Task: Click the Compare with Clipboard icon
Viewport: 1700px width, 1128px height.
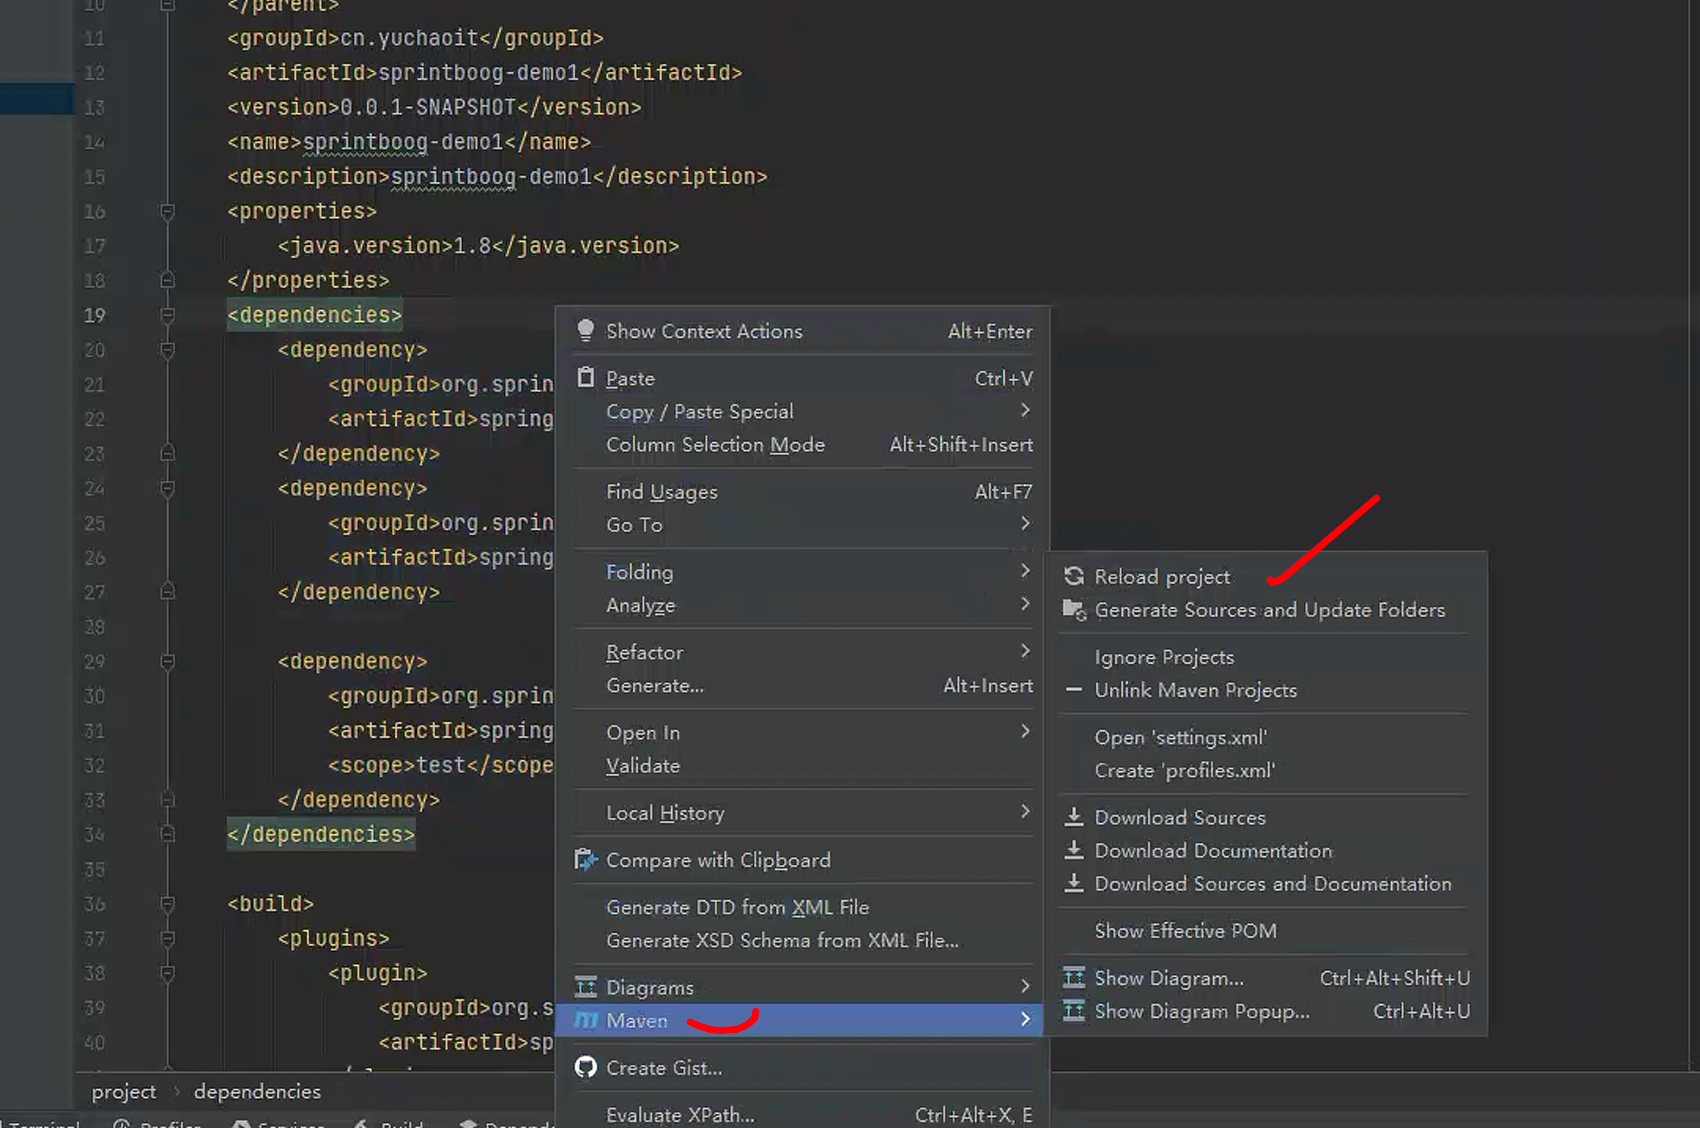Action: coord(586,860)
